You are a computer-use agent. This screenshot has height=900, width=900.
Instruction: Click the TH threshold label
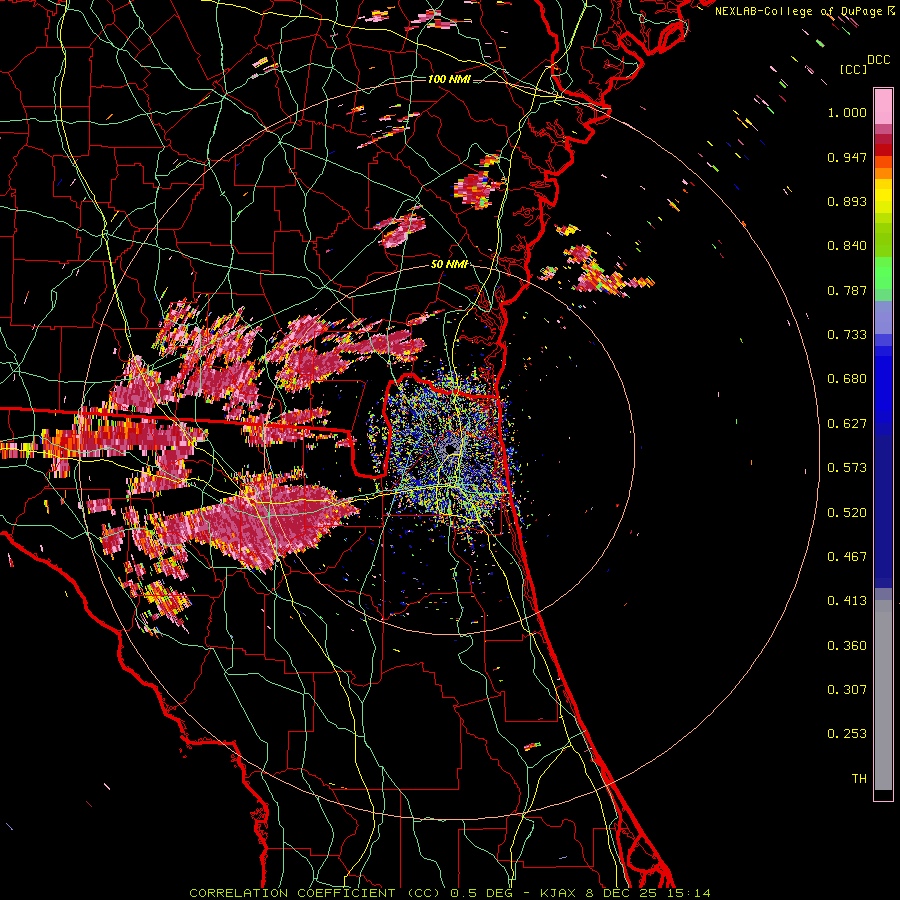tap(859, 779)
